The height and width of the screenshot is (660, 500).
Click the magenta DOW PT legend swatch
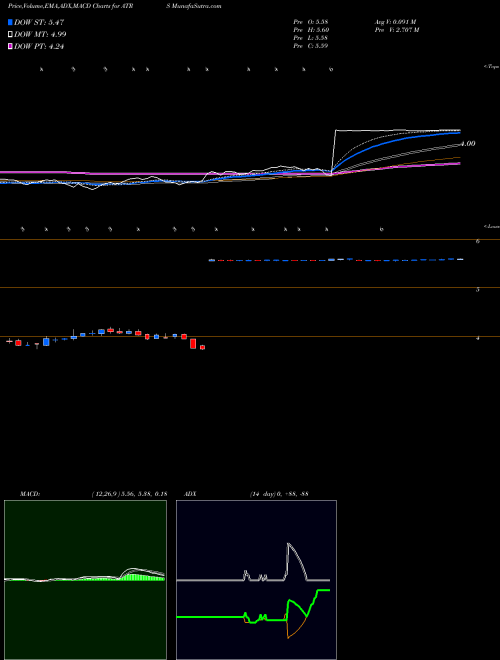click(x=11, y=47)
